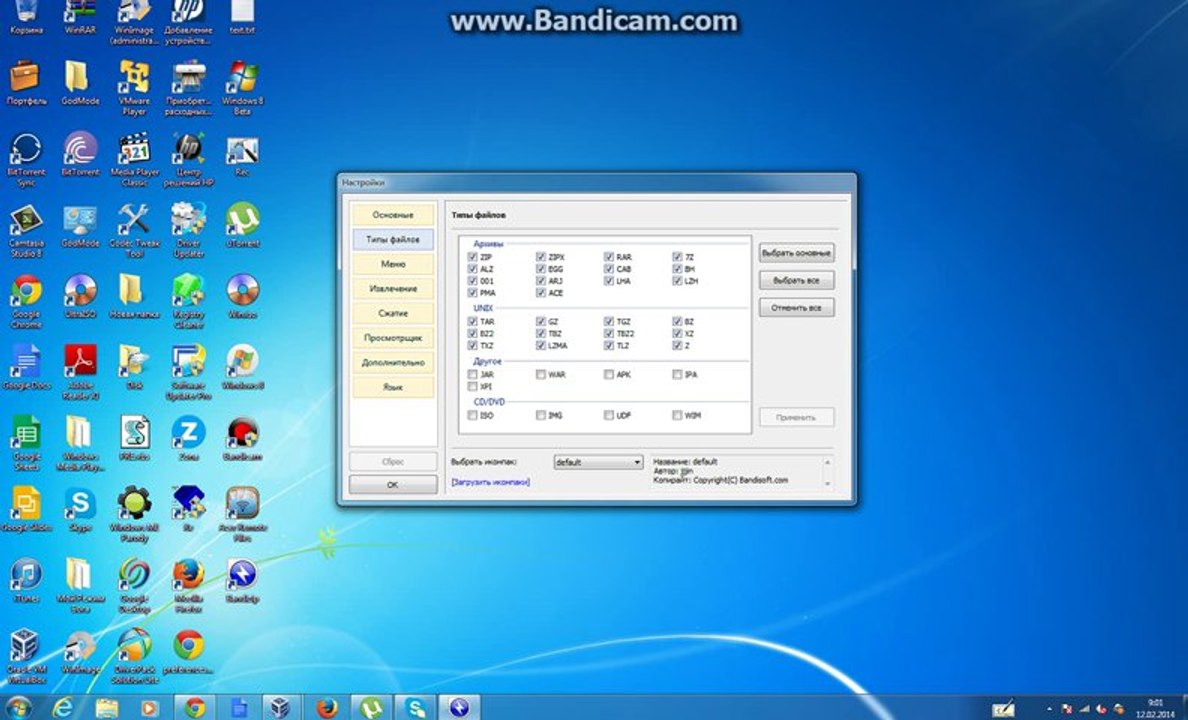Uncheck the TAR checkbox under UNIX
This screenshot has height=720, width=1188.
(473, 321)
